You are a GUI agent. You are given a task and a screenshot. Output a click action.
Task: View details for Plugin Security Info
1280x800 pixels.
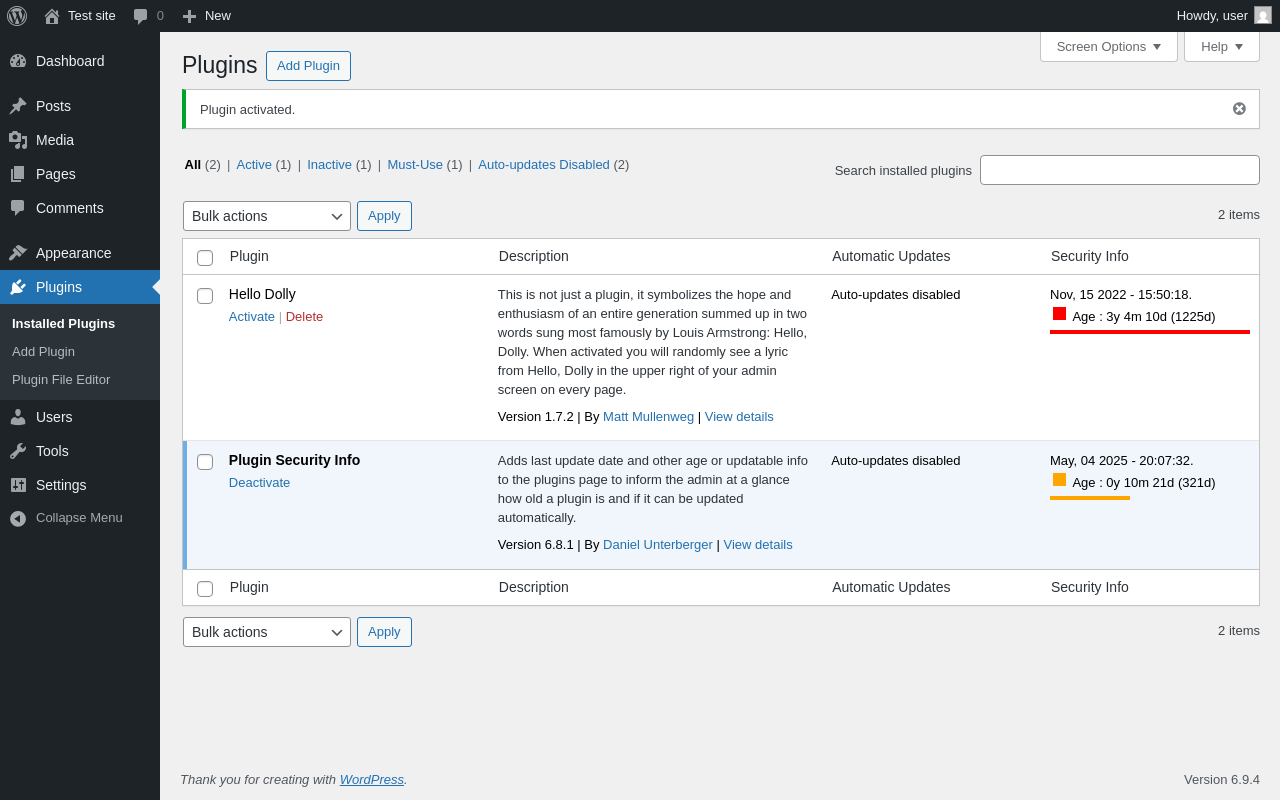point(758,545)
